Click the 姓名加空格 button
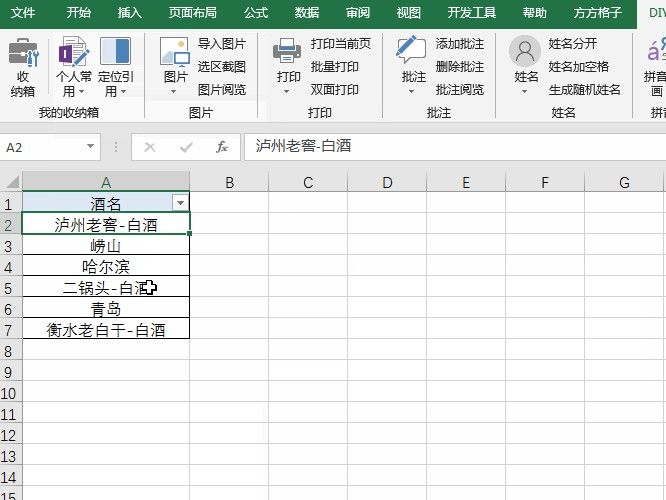Image resolution: width=666 pixels, height=500 pixels. 579,67
